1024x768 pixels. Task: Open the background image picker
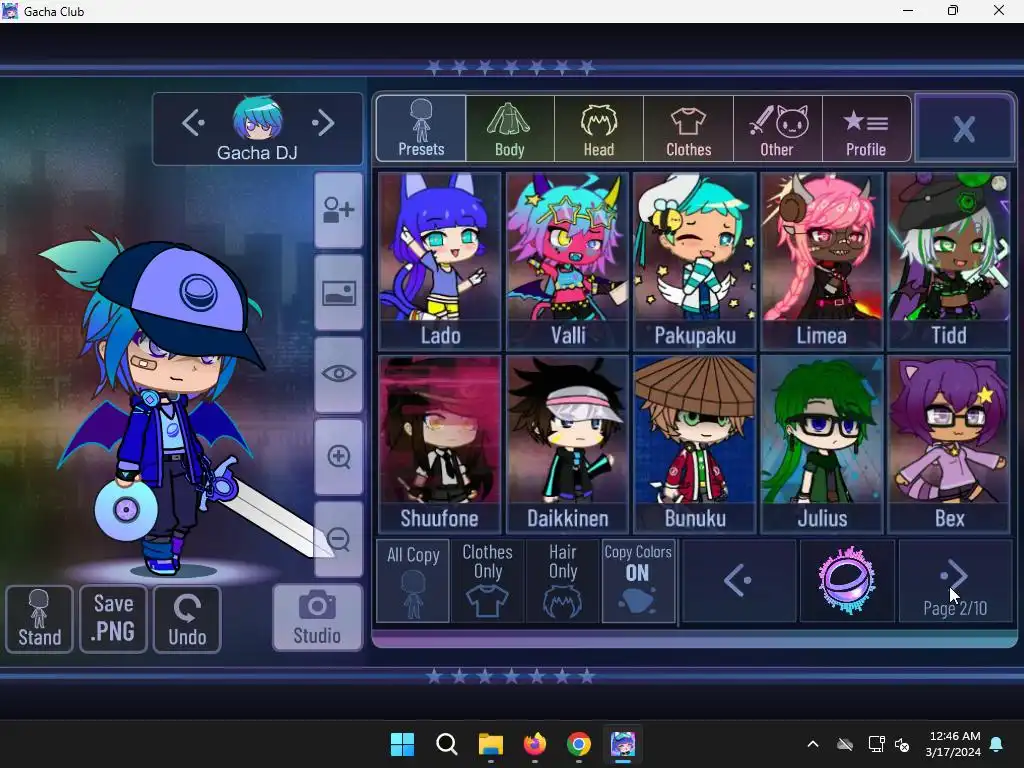338,293
